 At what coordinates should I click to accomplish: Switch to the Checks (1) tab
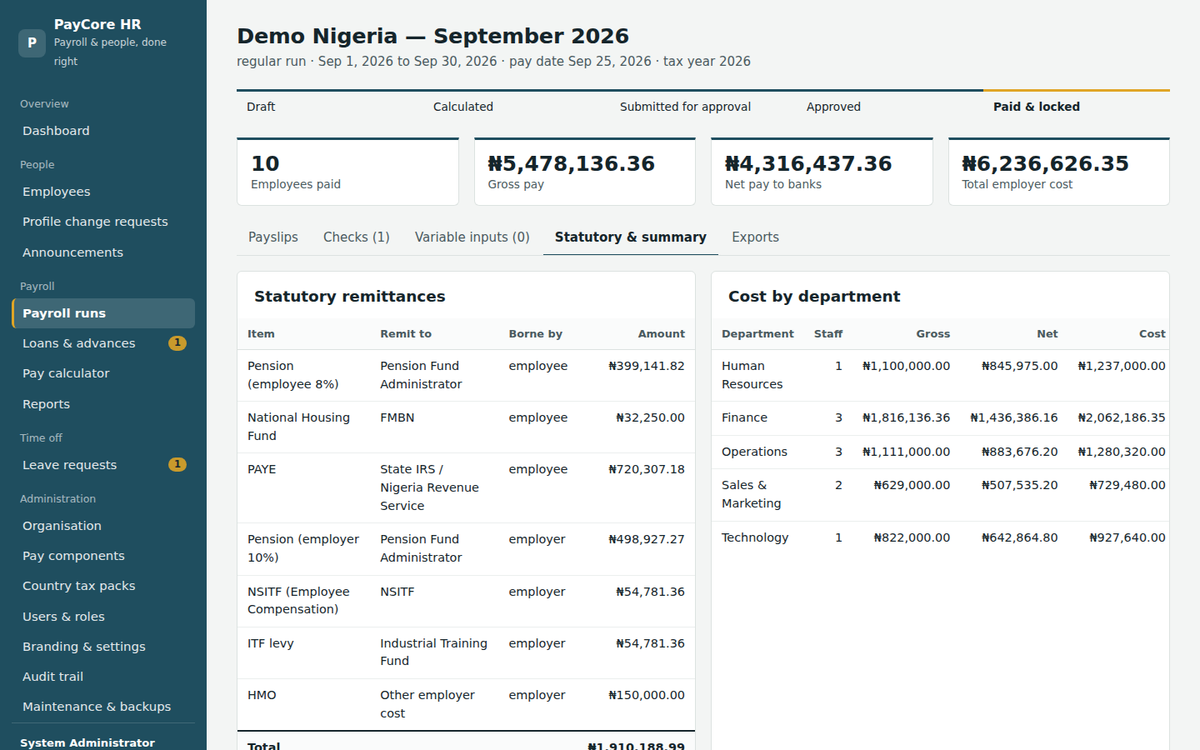356,237
